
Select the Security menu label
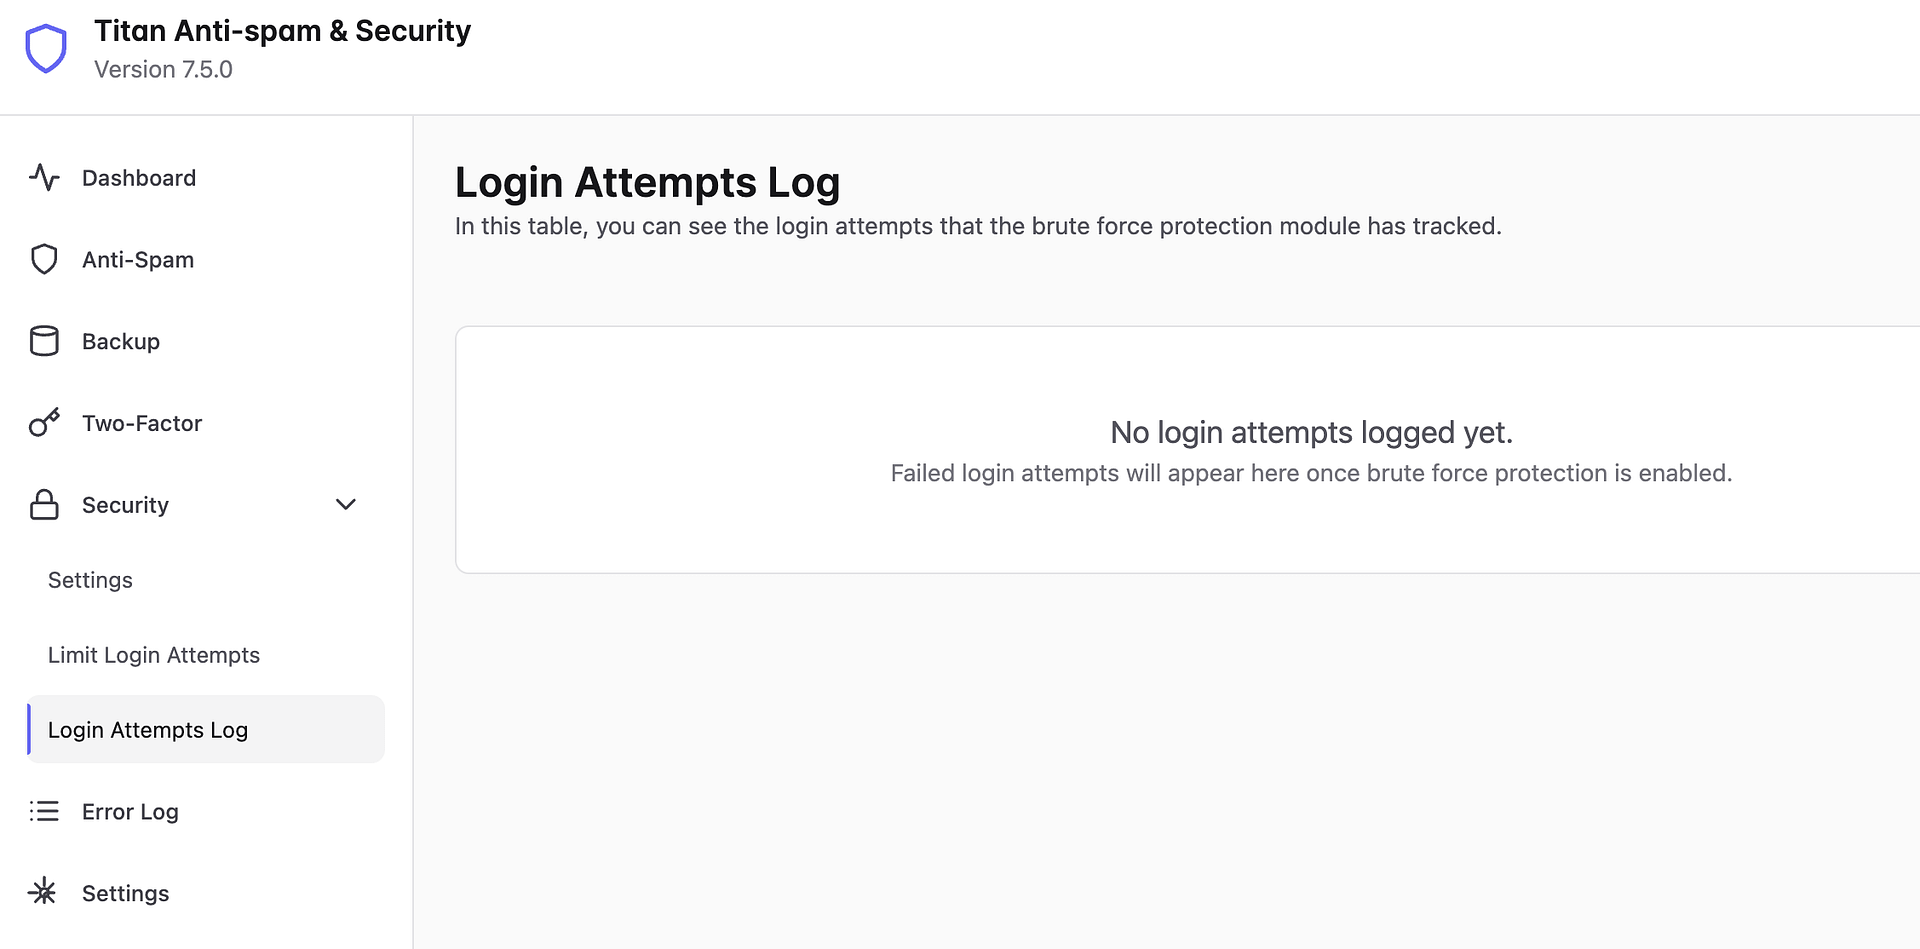point(125,506)
